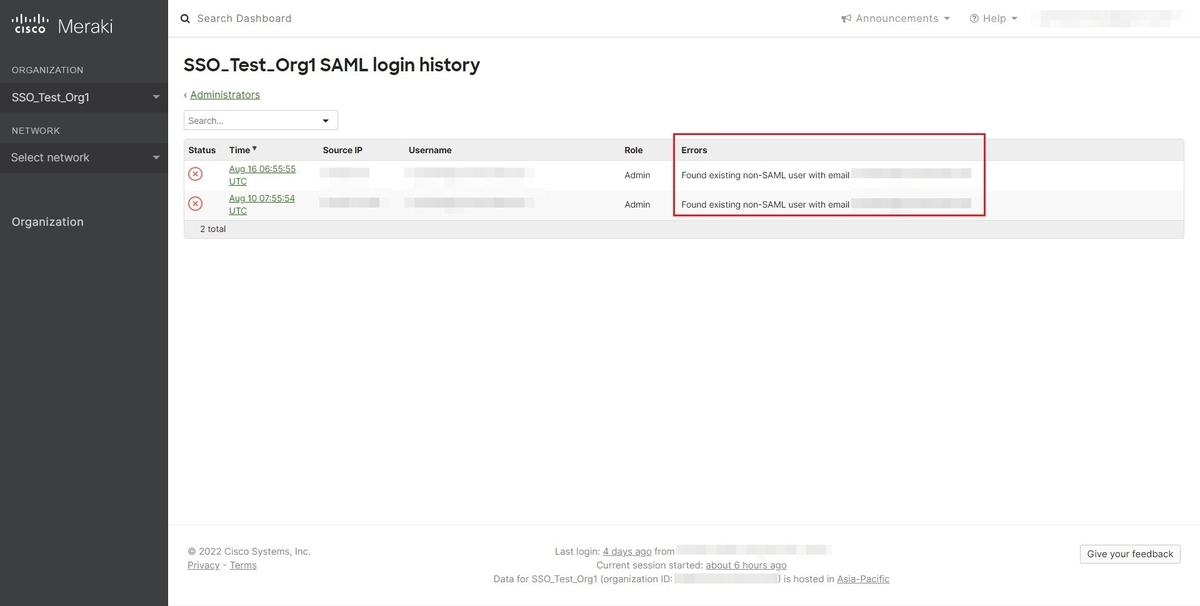This screenshot has height=606, width=1200.
Task: Open the Organization sidebar menu
Action: coord(48,222)
